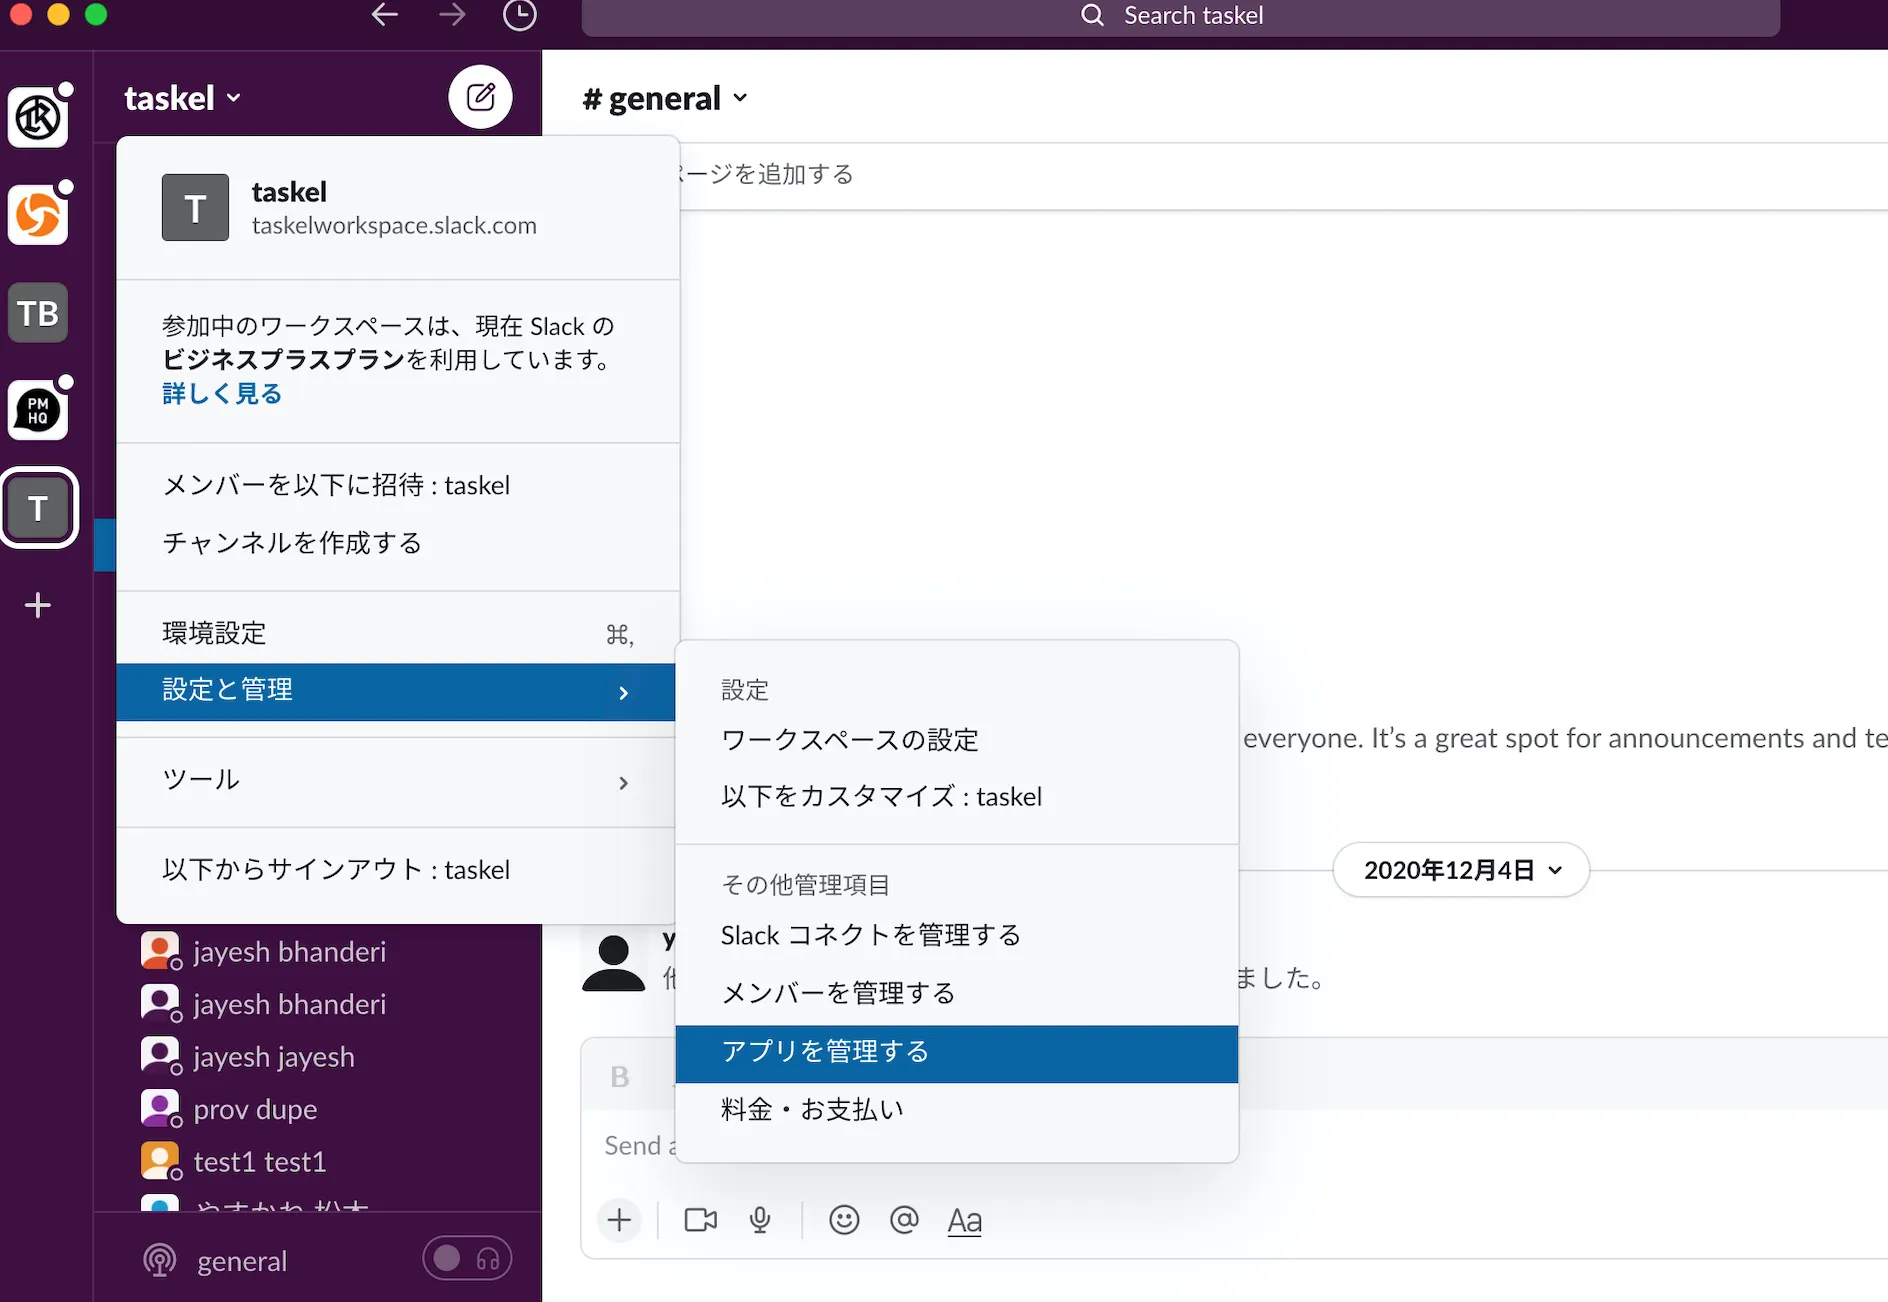Viewport: 1888px width, 1302px height.
Task: Open the history clock icon
Action: click(x=519, y=15)
